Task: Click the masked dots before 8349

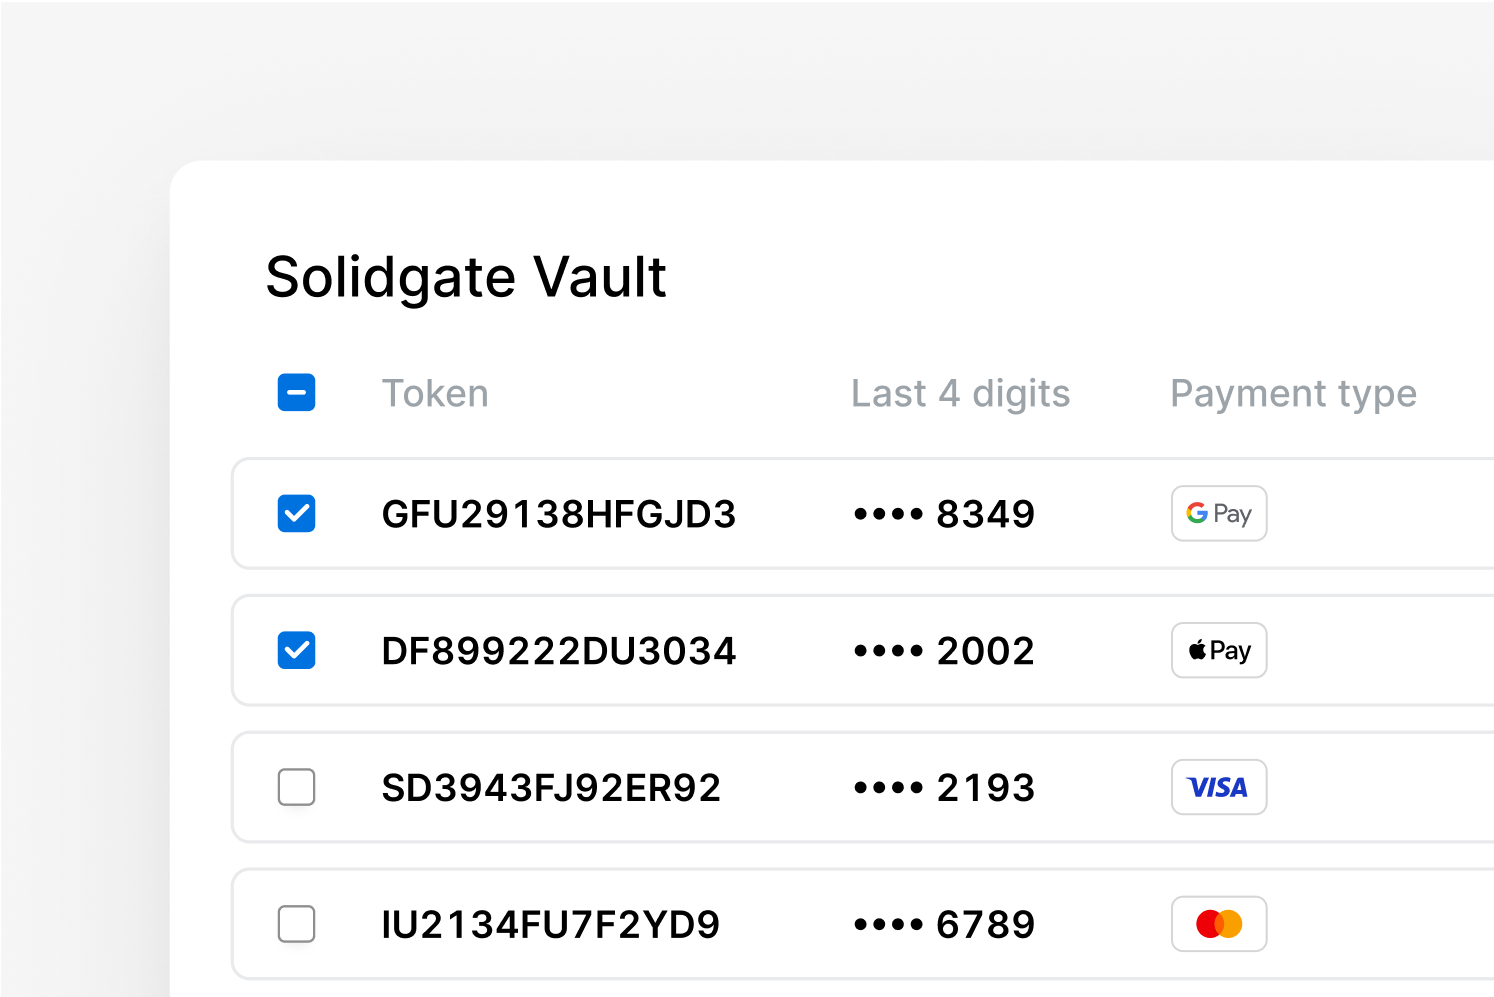Action: click(x=888, y=513)
